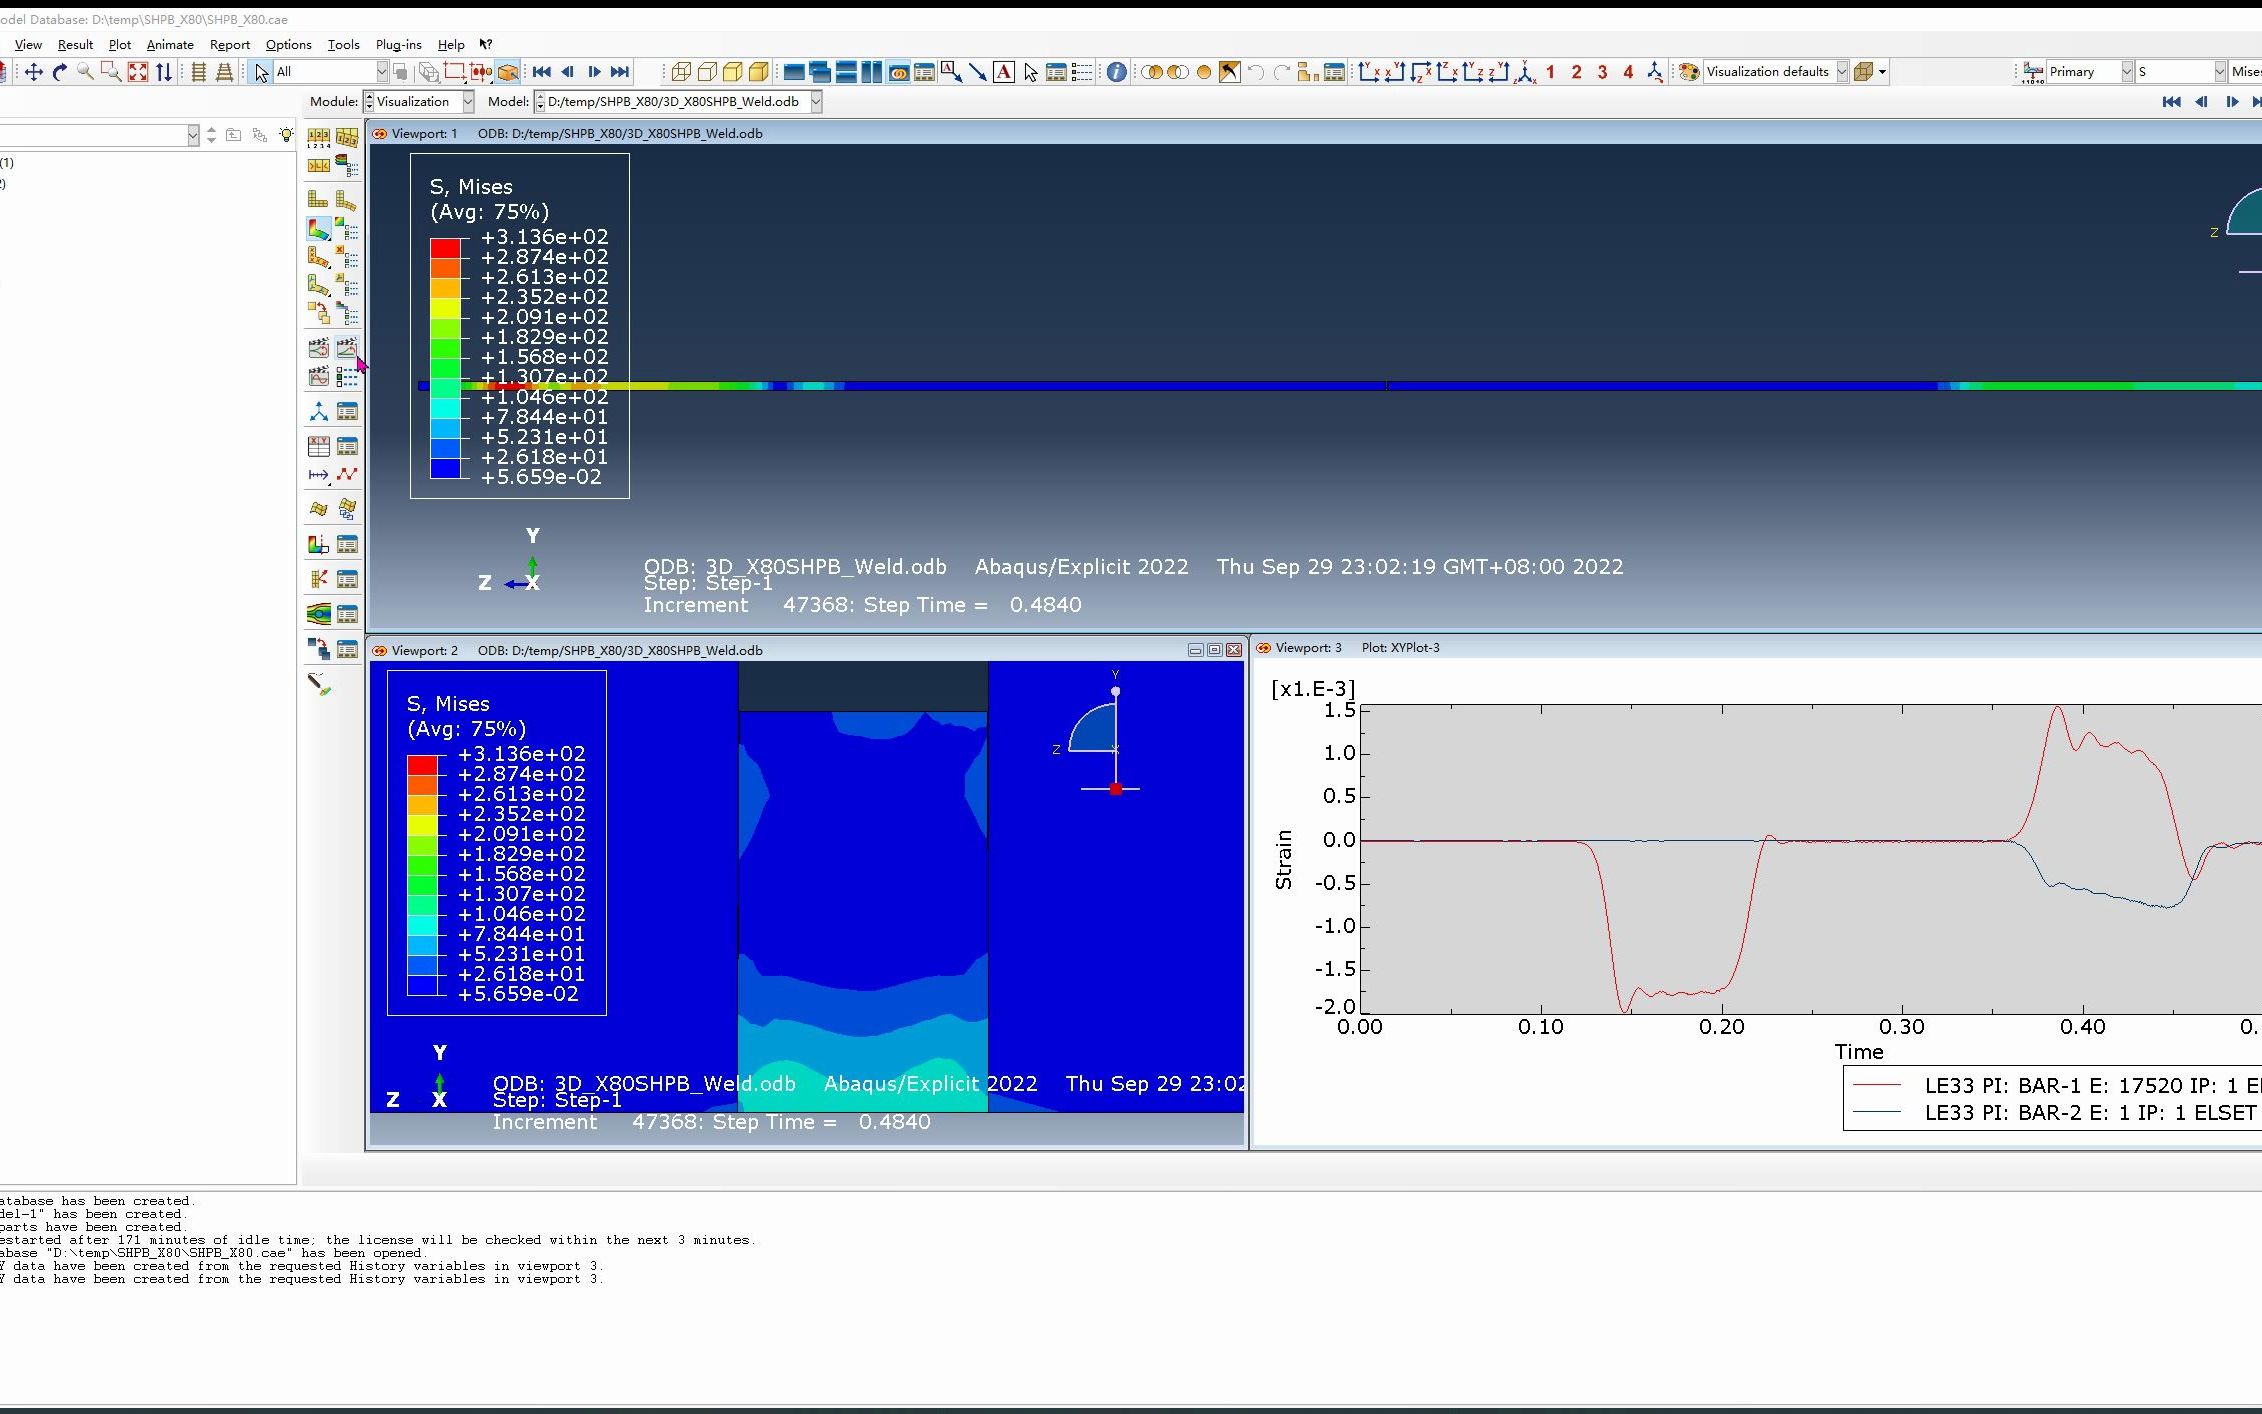Click the Cycle Views icon
This screenshot has width=2262, height=1414.
[164, 72]
